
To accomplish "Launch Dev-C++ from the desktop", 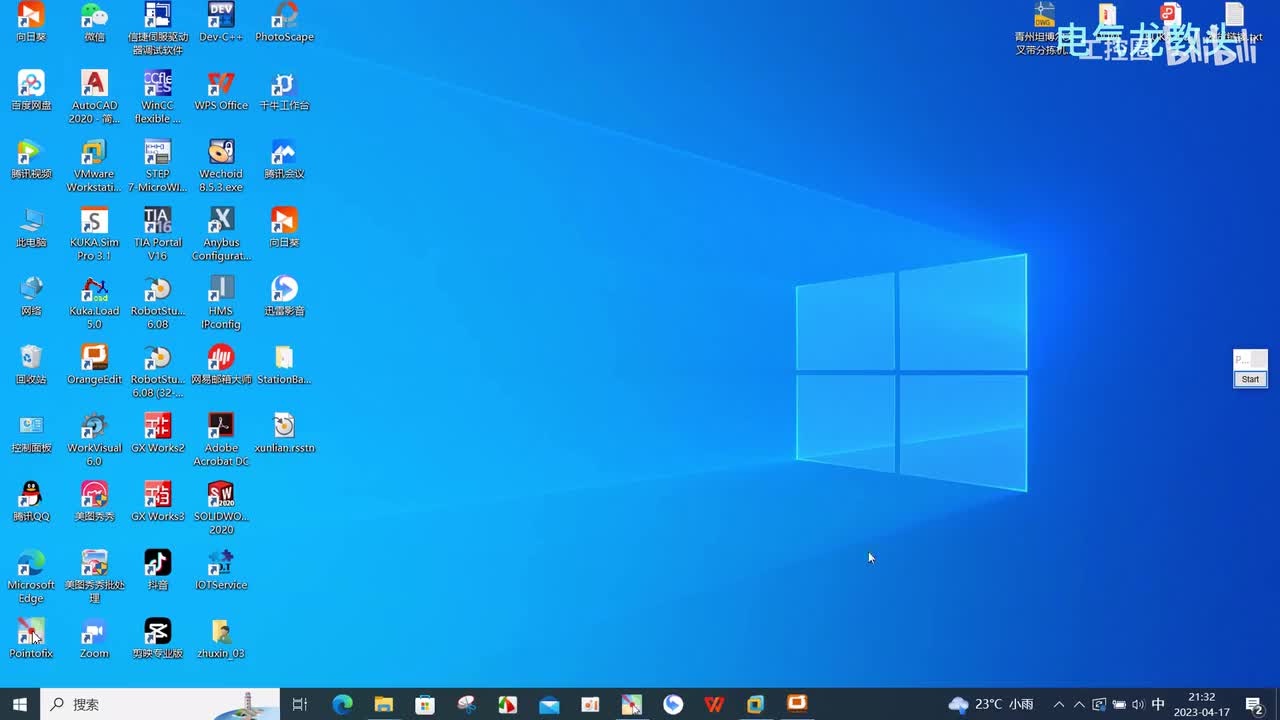I will 221,22.
